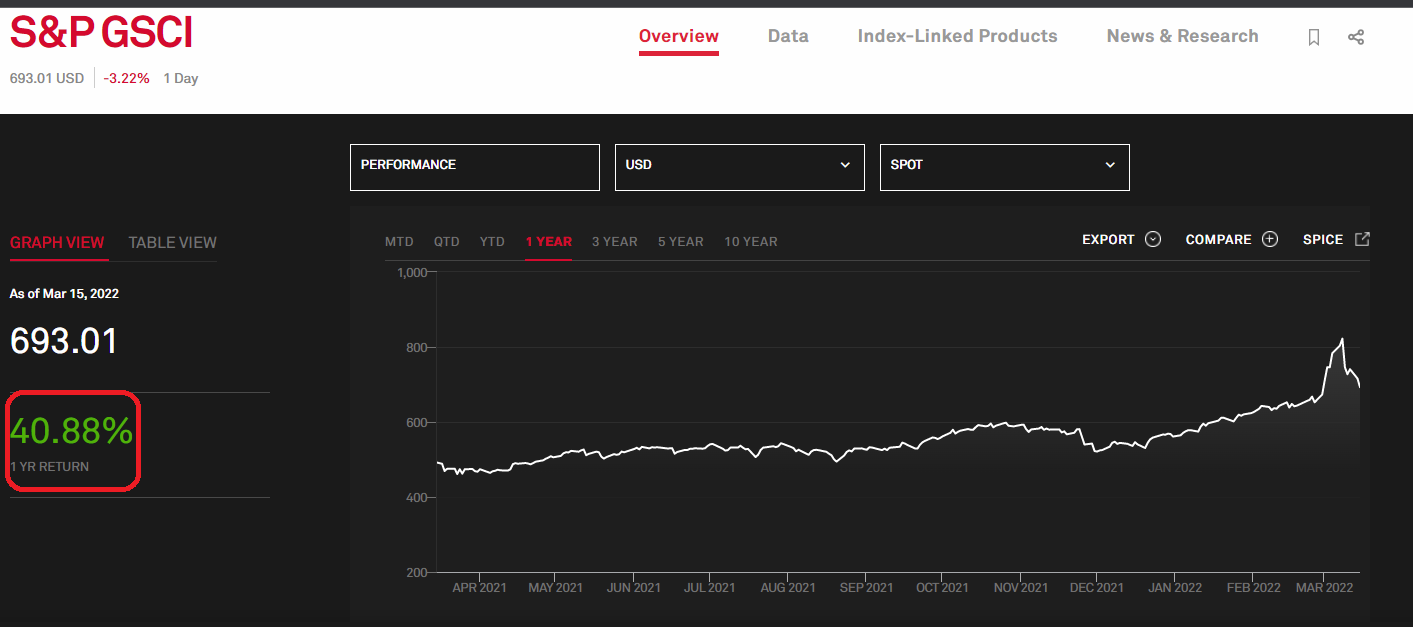This screenshot has height=627, width=1413.
Task: Show the 3 Year chart range
Action: pyautogui.click(x=614, y=241)
